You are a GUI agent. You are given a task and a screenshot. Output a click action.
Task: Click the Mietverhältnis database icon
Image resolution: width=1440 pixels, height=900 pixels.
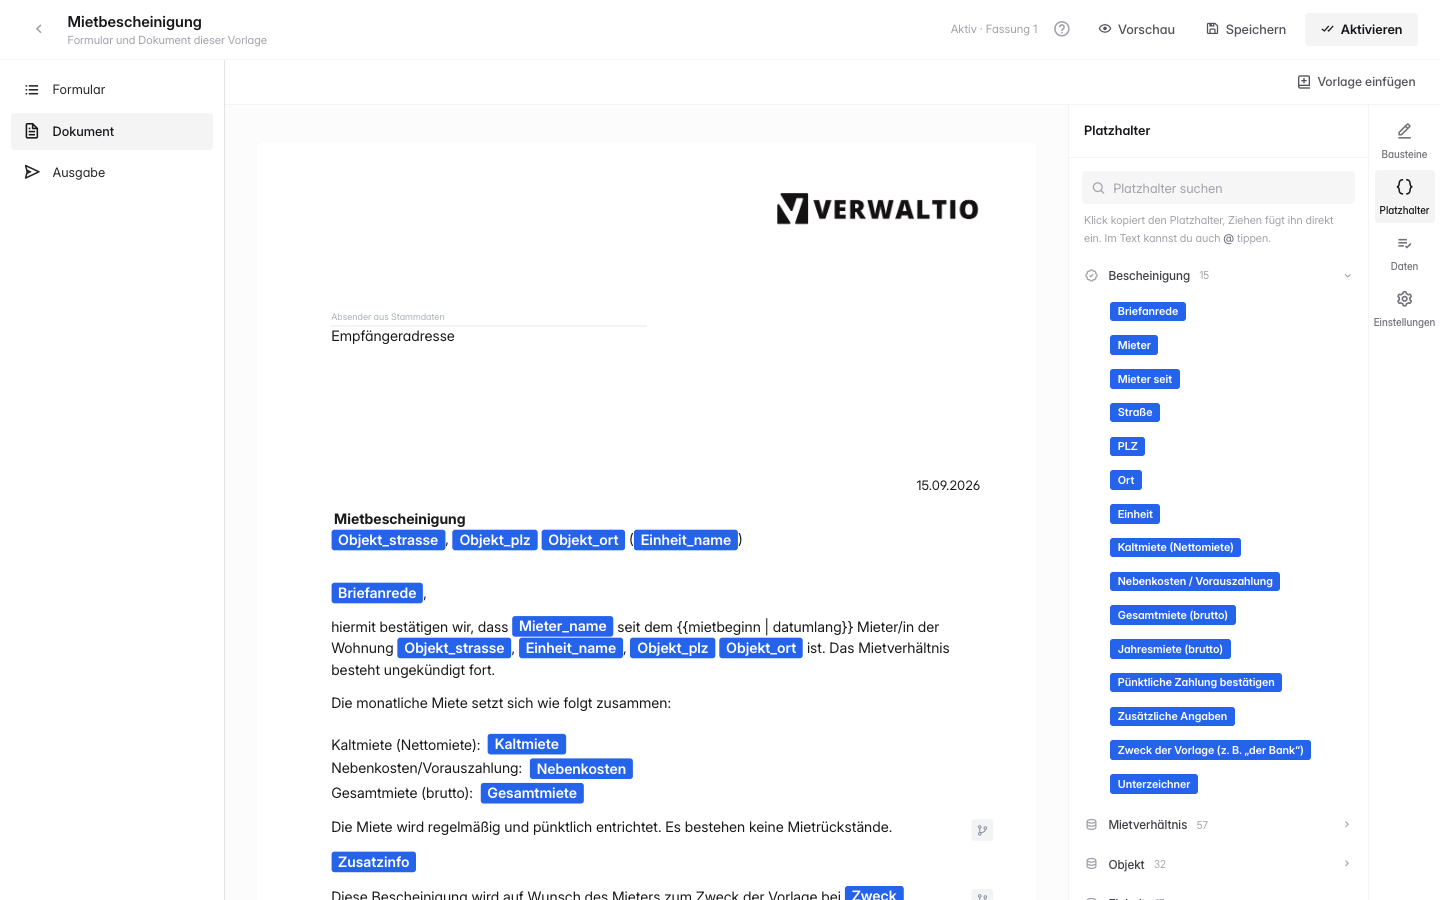tap(1091, 825)
